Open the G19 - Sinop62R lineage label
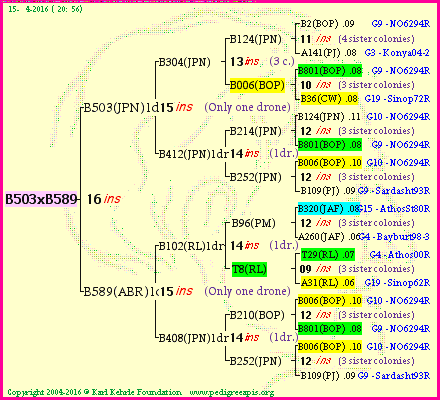Image resolution: width=440 pixels, height=400 pixels. tap(397, 283)
